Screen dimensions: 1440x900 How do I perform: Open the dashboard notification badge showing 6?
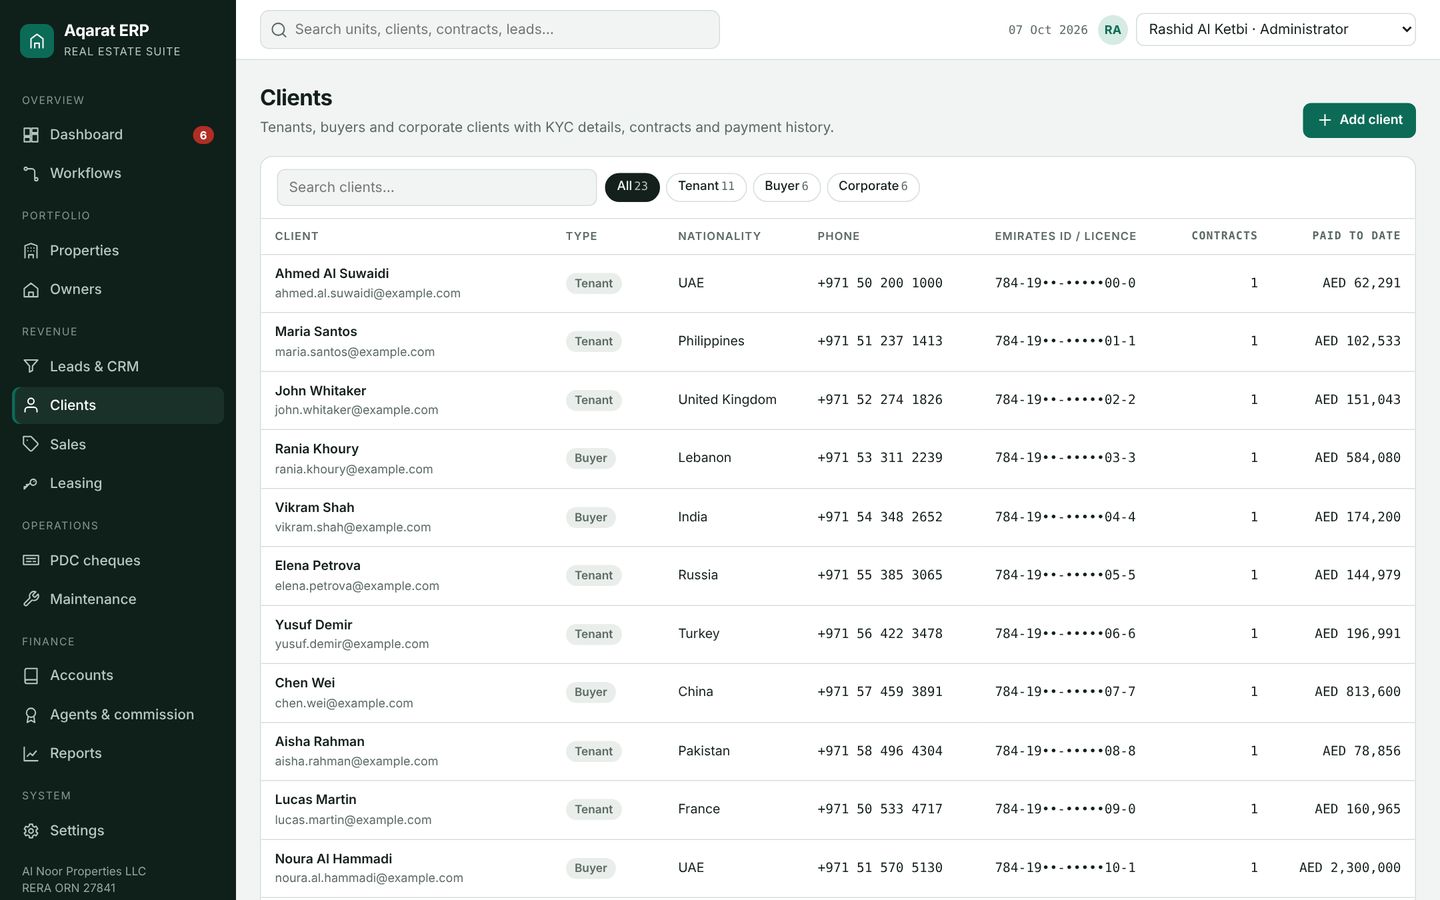pos(203,135)
